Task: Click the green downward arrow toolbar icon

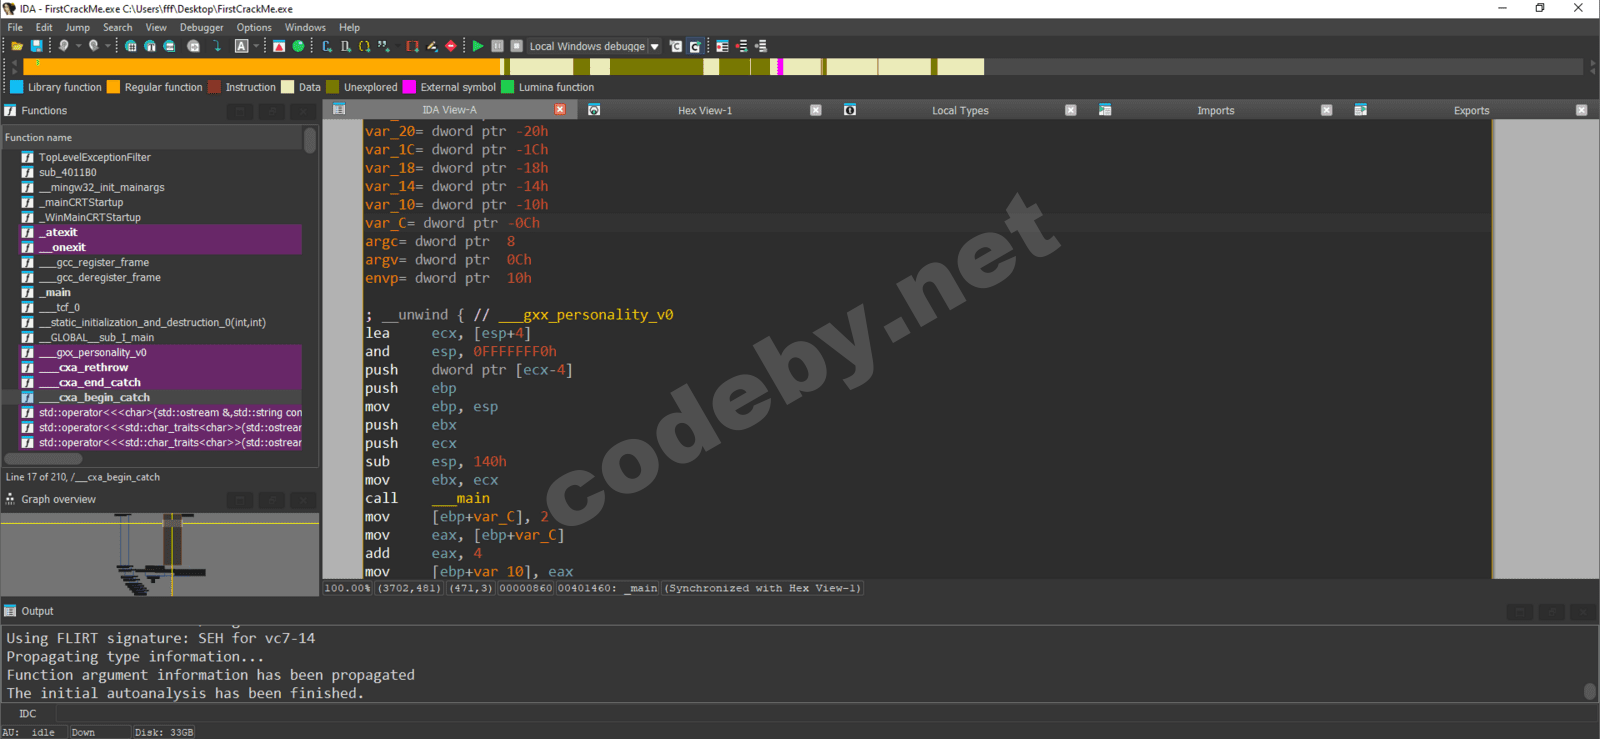Action: coord(217,46)
